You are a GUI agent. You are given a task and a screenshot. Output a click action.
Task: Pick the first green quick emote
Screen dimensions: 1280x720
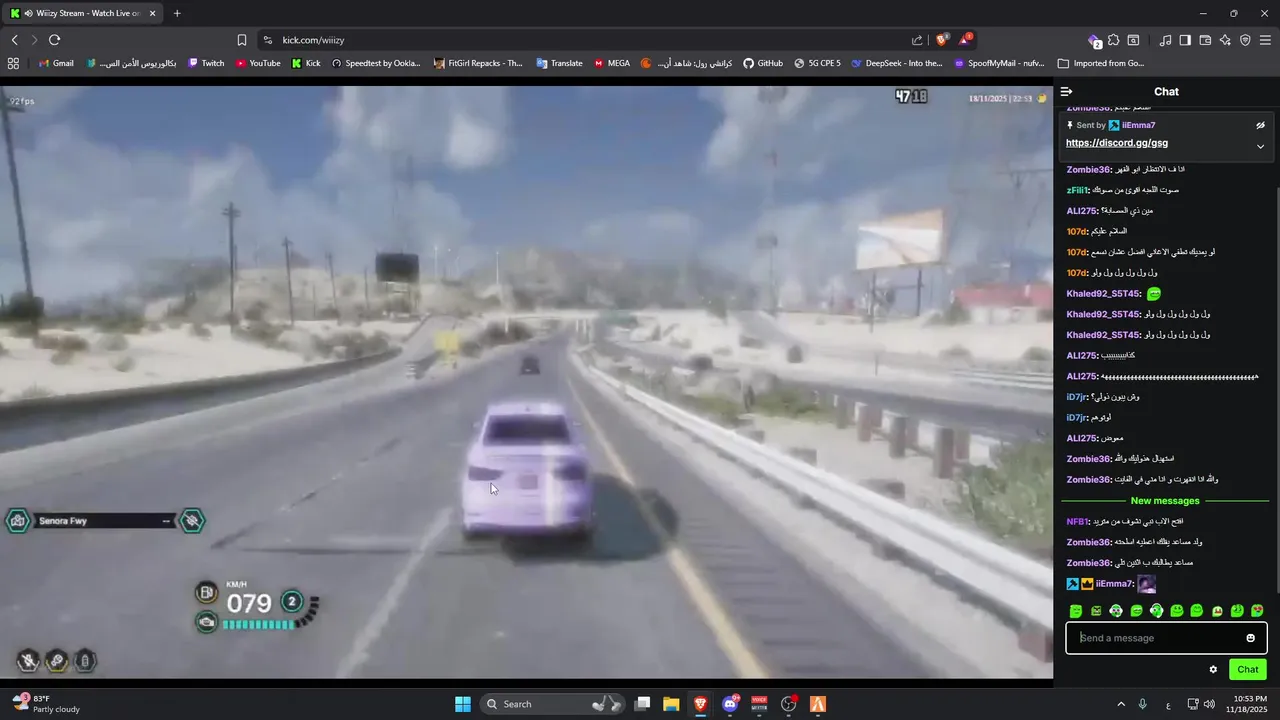tap(1076, 611)
